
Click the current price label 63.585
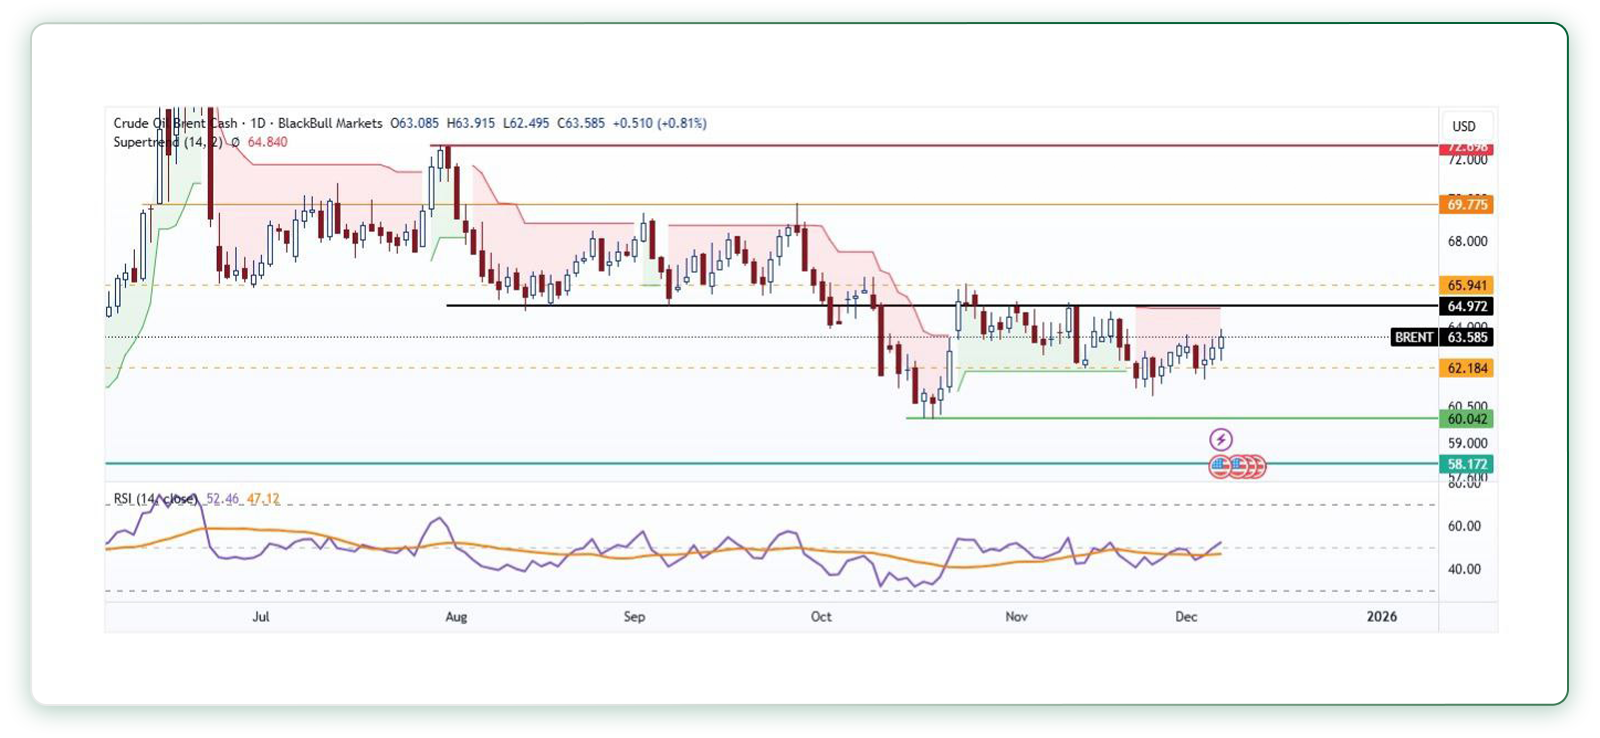pyautogui.click(x=1466, y=337)
